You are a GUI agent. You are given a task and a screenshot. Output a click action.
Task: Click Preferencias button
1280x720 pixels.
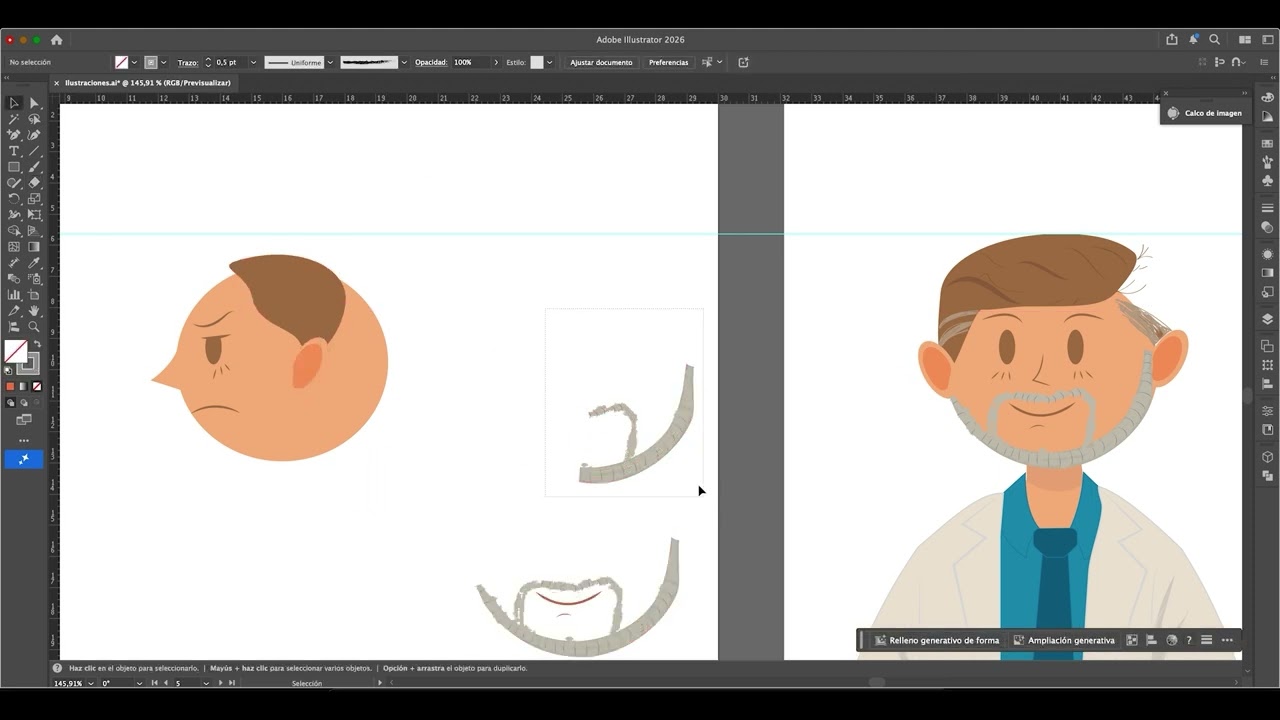click(x=668, y=62)
